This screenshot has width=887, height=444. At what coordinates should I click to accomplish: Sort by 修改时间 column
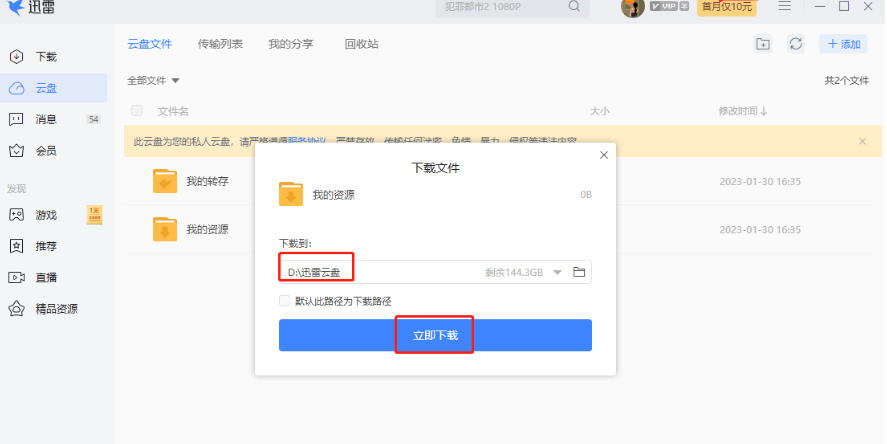pos(743,111)
